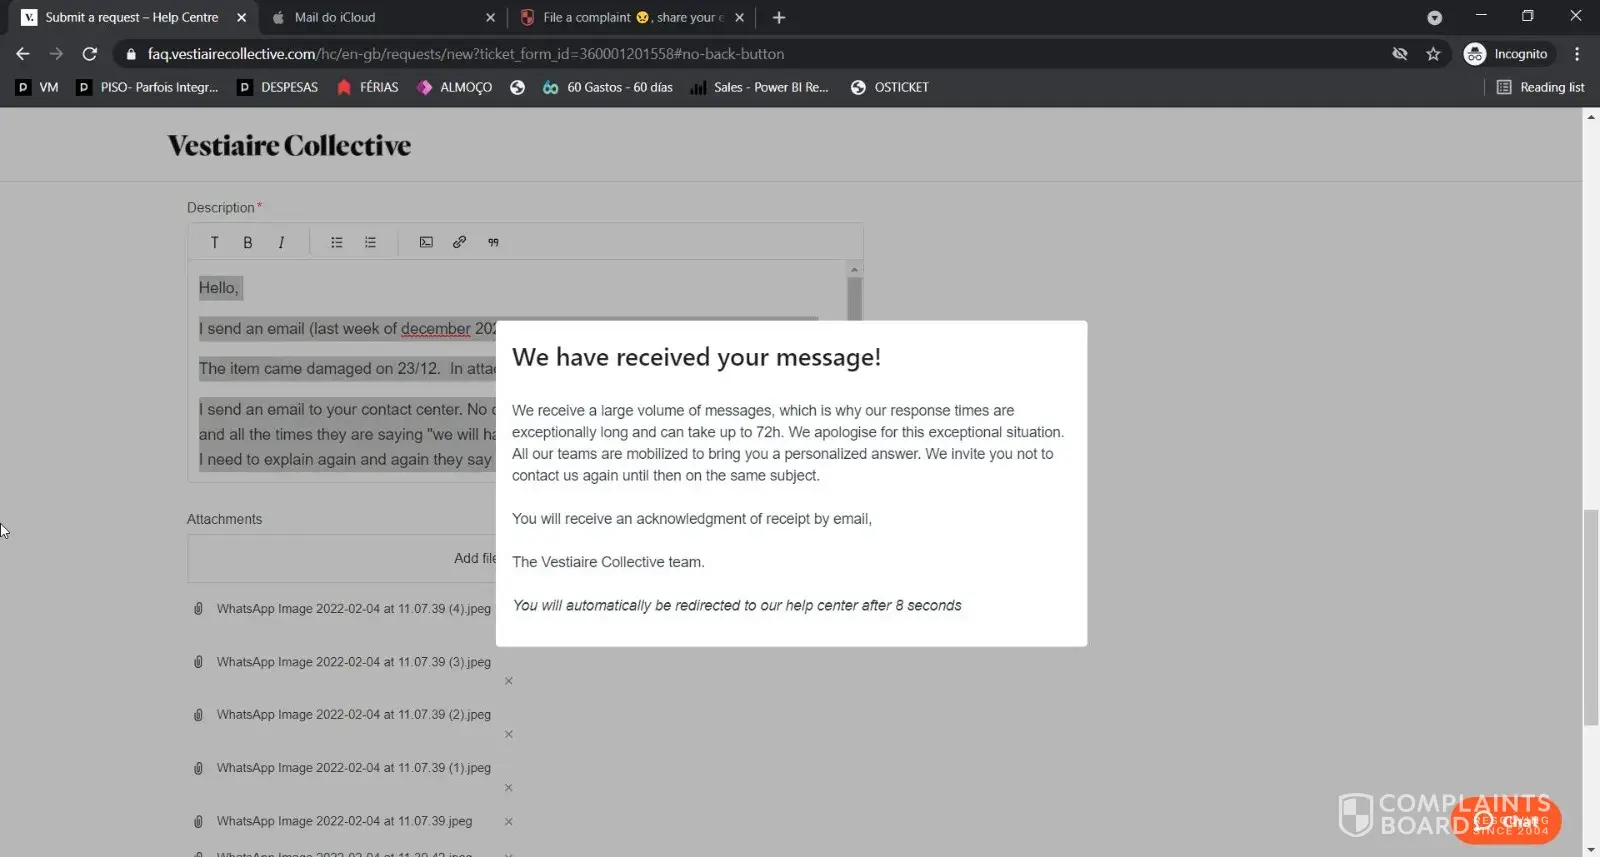Screen dimensions: 1600x857
Task: Go back to previous page
Action: [23, 54]
